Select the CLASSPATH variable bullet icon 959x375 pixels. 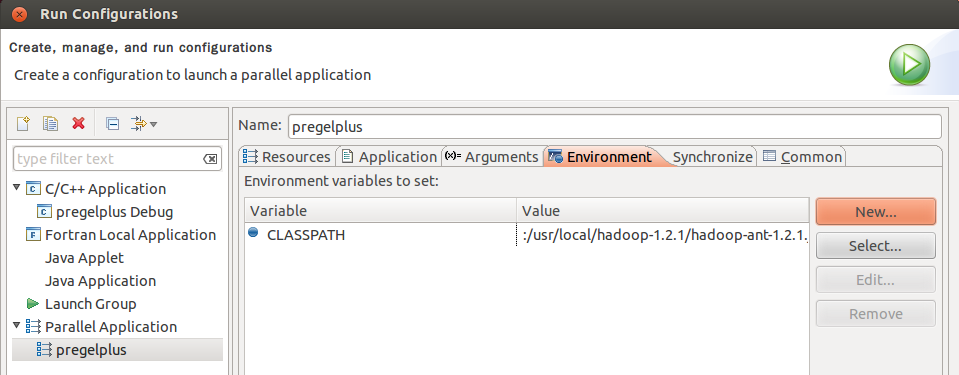(253, 232)
